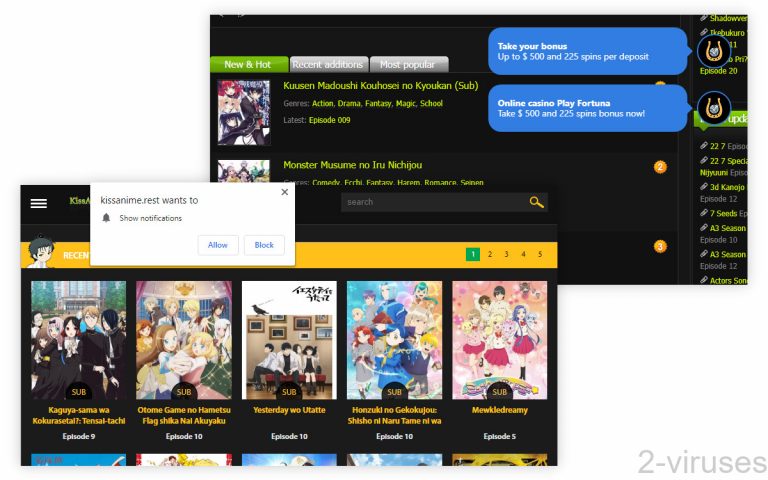The image size is (768, 480).
Task: Open Yesterday wo Utatte poster thumbnail
Action: (289, 340)
